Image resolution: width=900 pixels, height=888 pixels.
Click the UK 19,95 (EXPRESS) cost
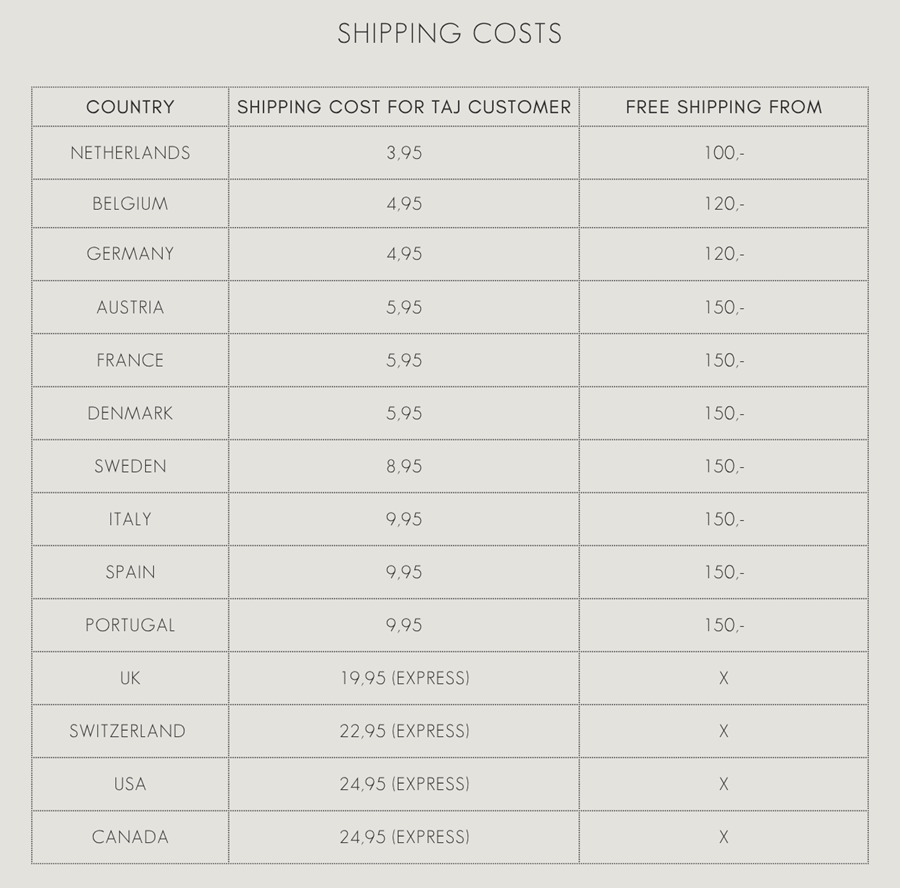[x=404, y=678]
